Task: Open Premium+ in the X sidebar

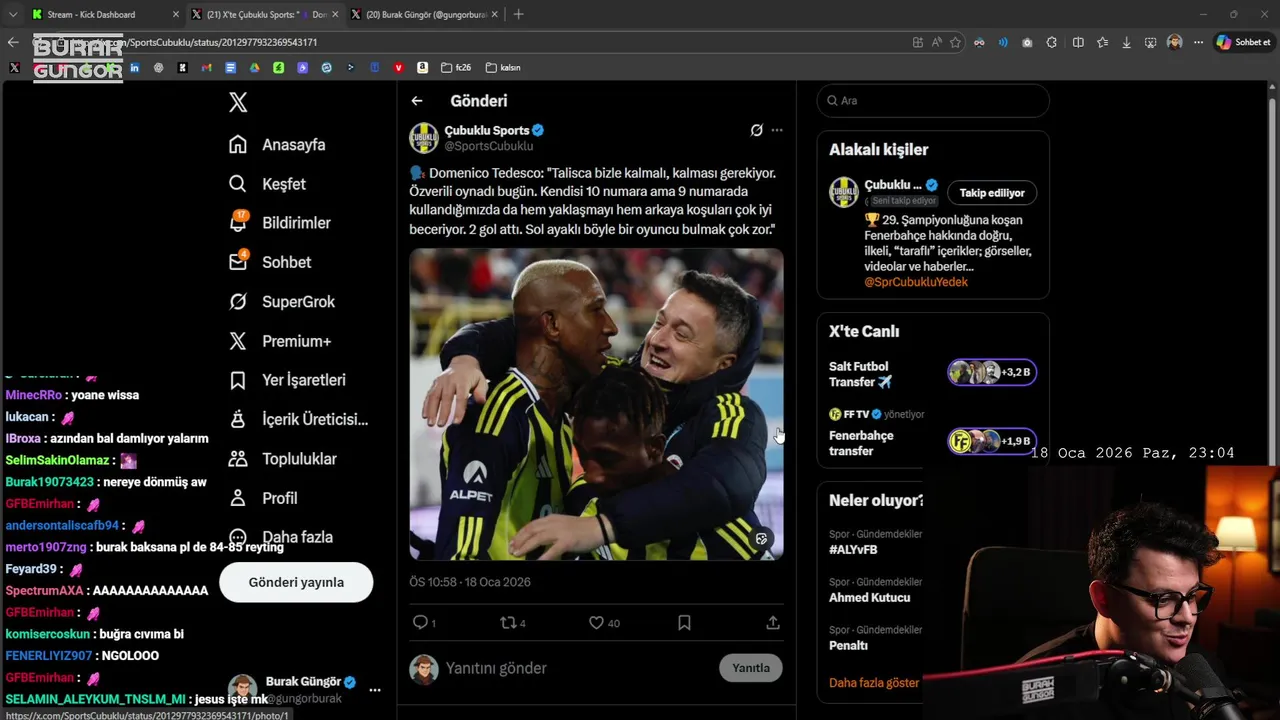Action: coord(279,341)
